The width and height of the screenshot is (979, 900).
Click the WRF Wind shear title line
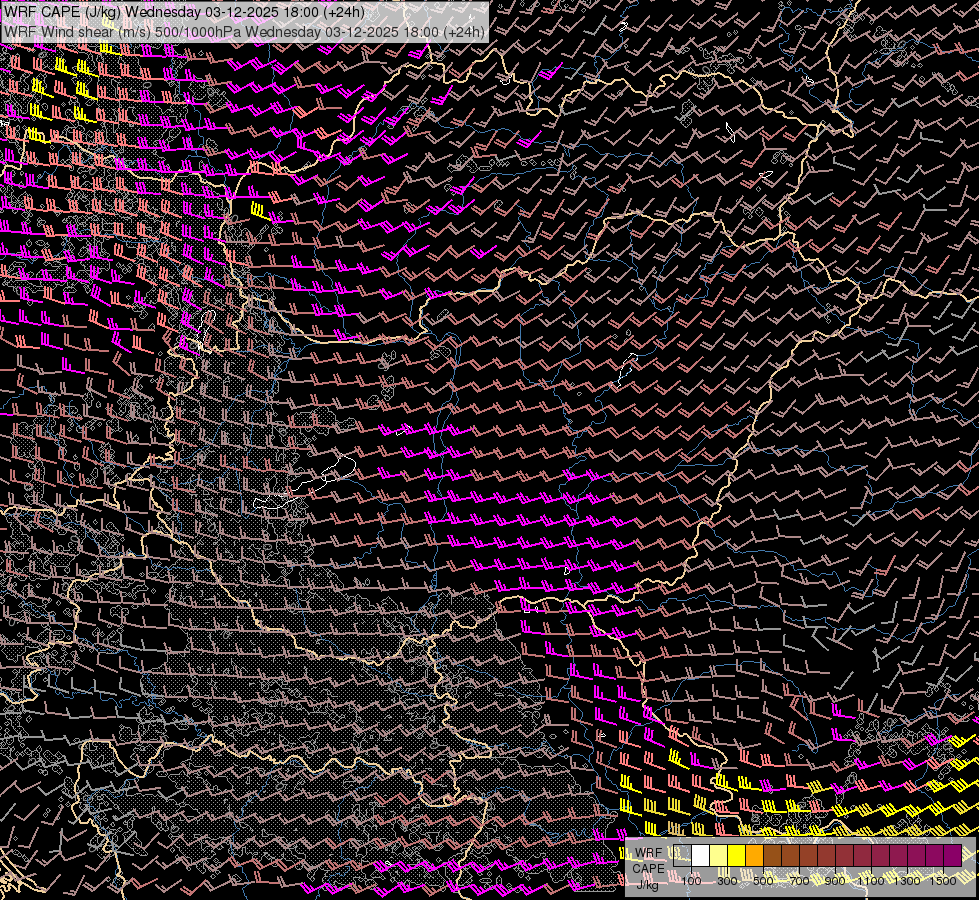pyautogui.click(x=245, y=31)
